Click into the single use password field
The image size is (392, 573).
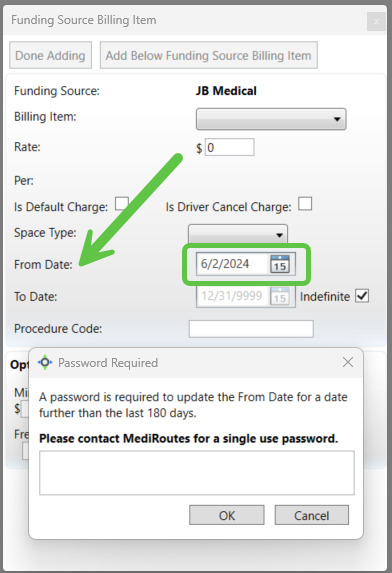(x=197, y=473)
